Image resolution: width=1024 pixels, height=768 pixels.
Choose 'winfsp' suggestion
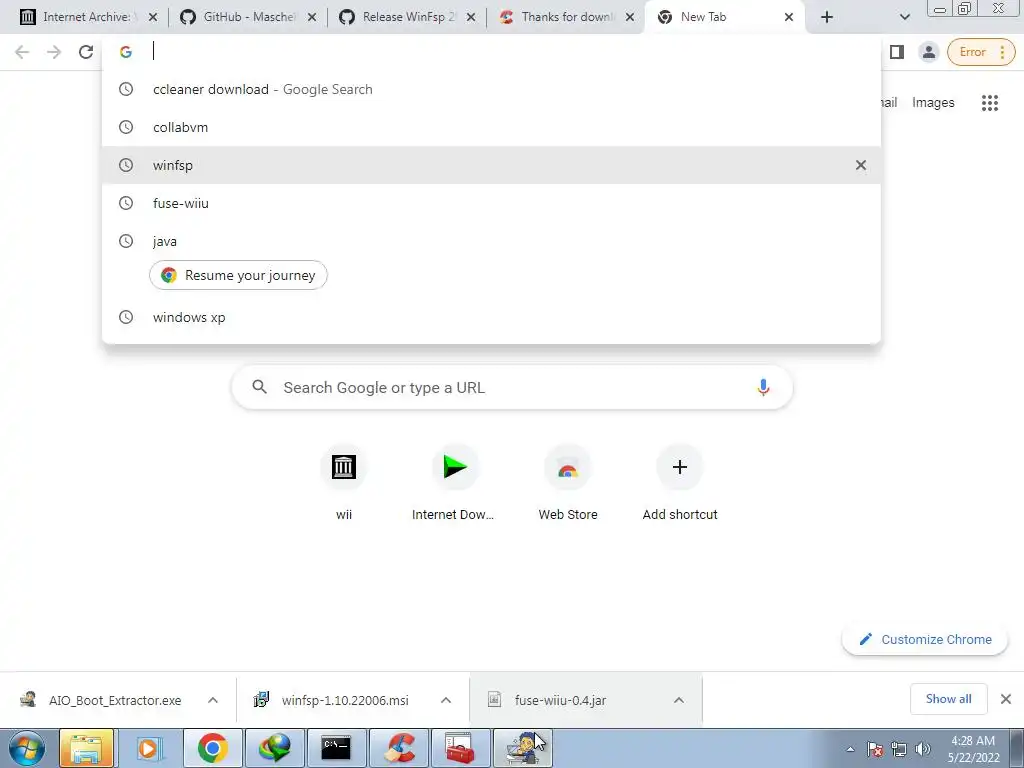[x=491, y=165]
